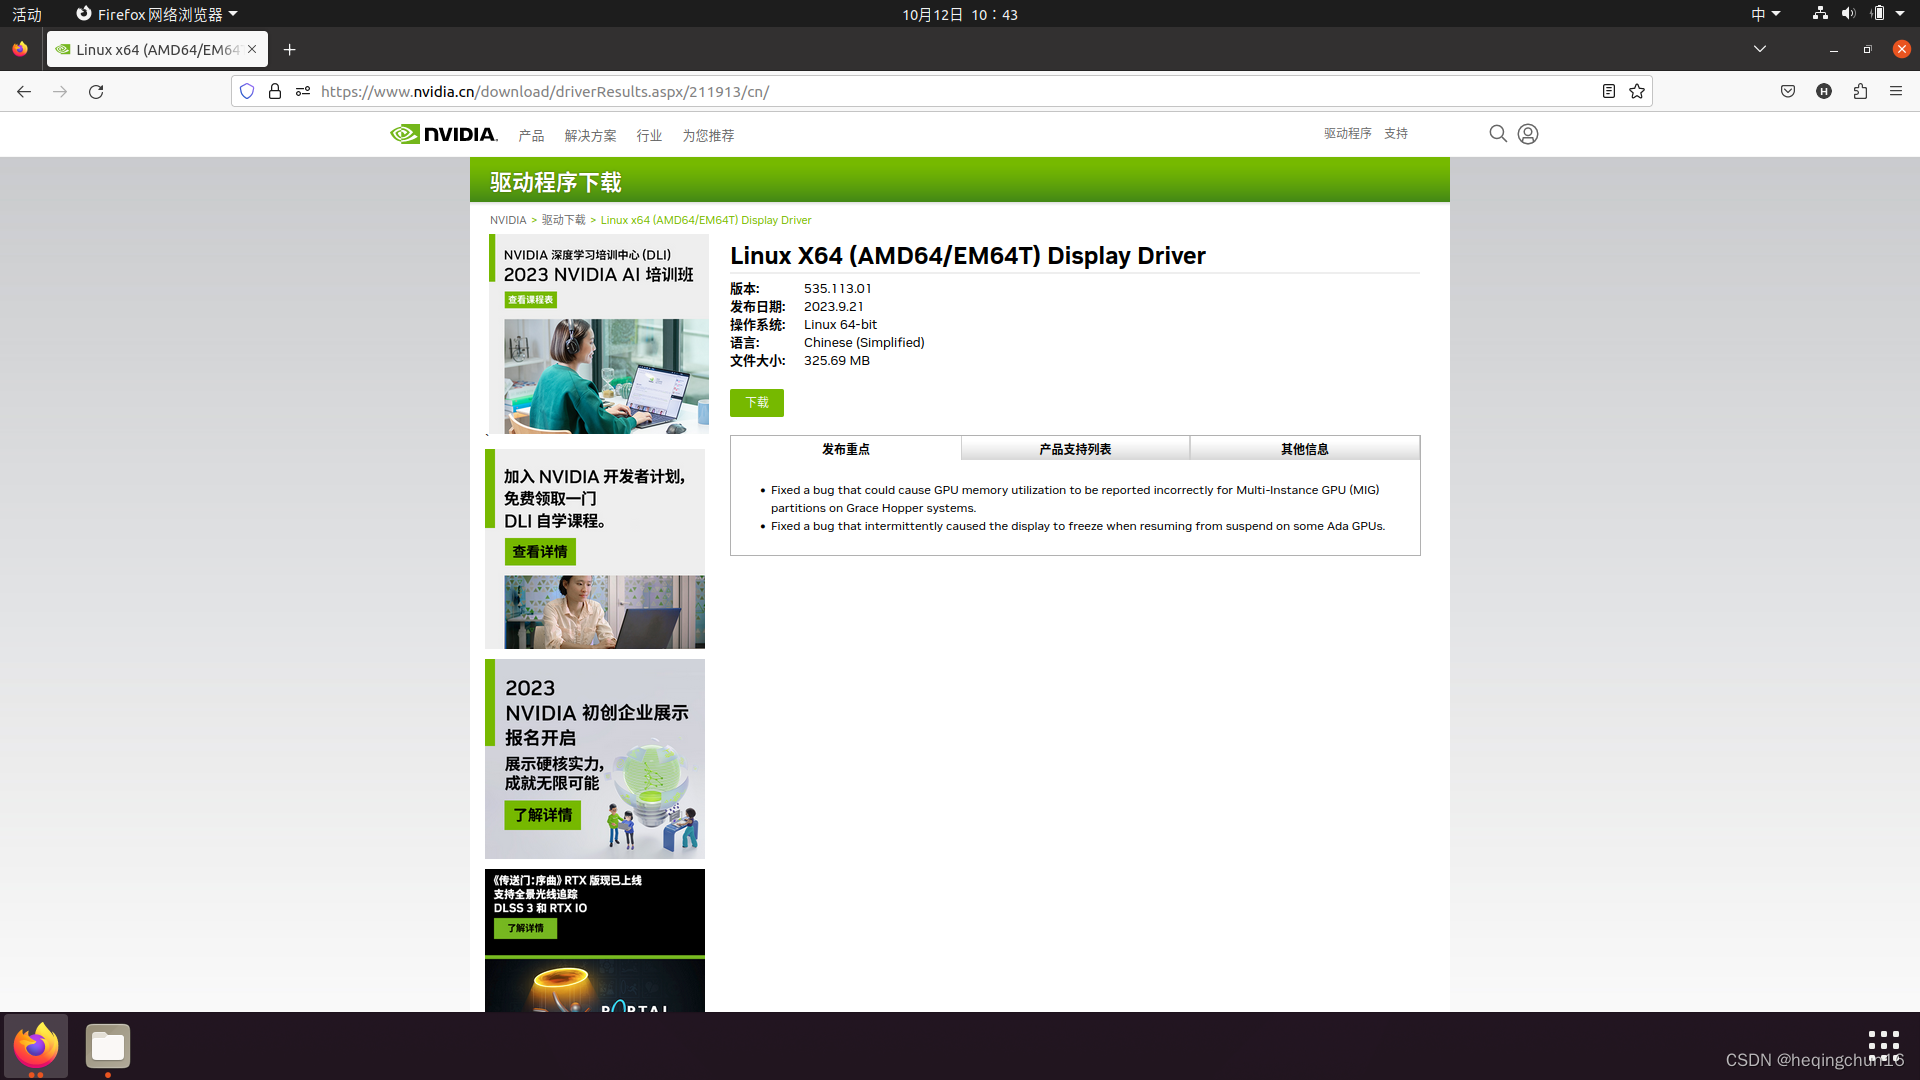Toggle reader view icon in address bar
The height and width of the screenshot is (1080, 1920).
click(1608, 91)
